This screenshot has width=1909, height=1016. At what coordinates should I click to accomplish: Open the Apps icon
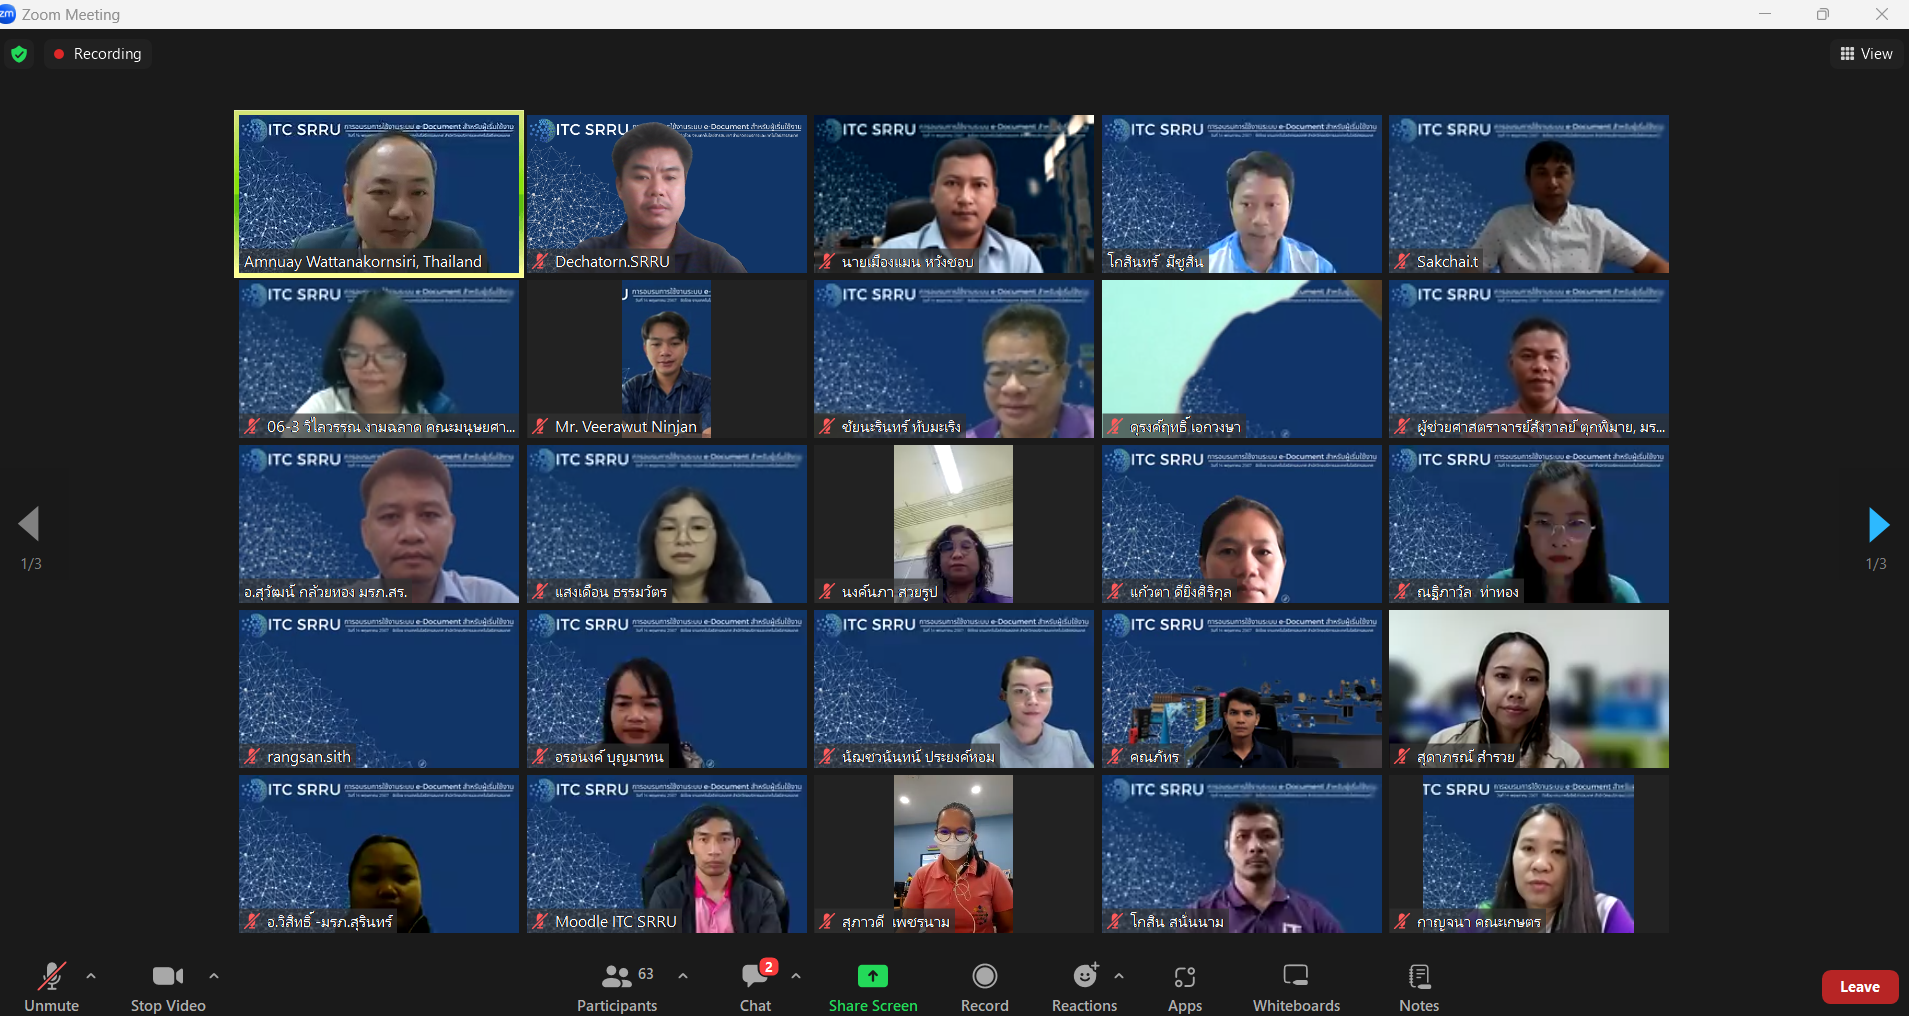pos(1185,976)
